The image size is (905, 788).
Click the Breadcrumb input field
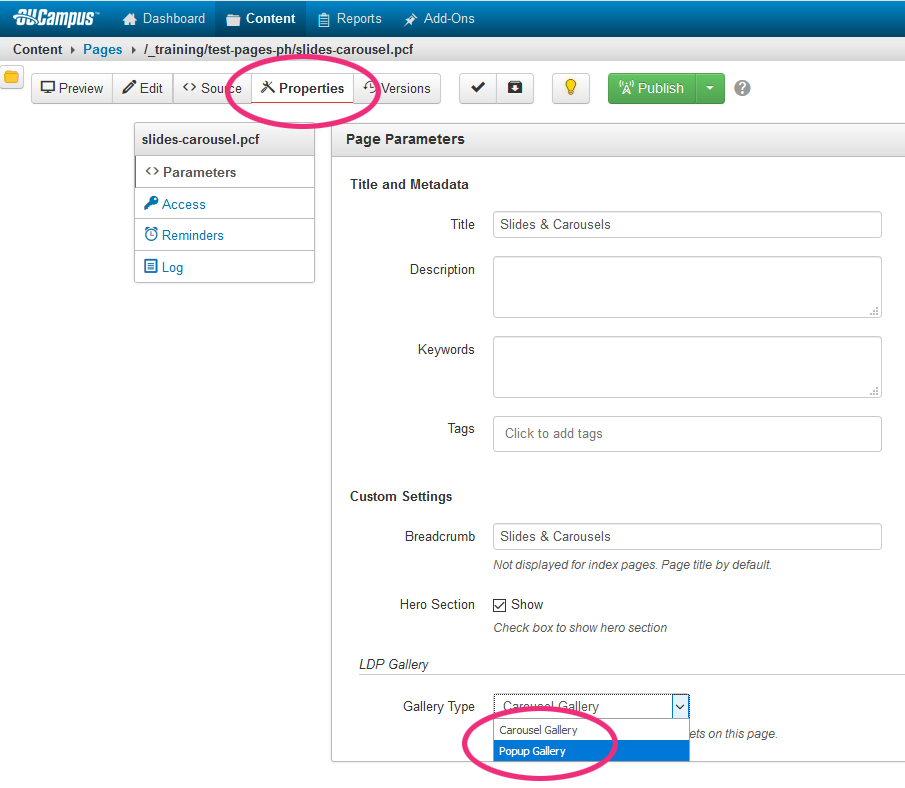tap(687, 536)
